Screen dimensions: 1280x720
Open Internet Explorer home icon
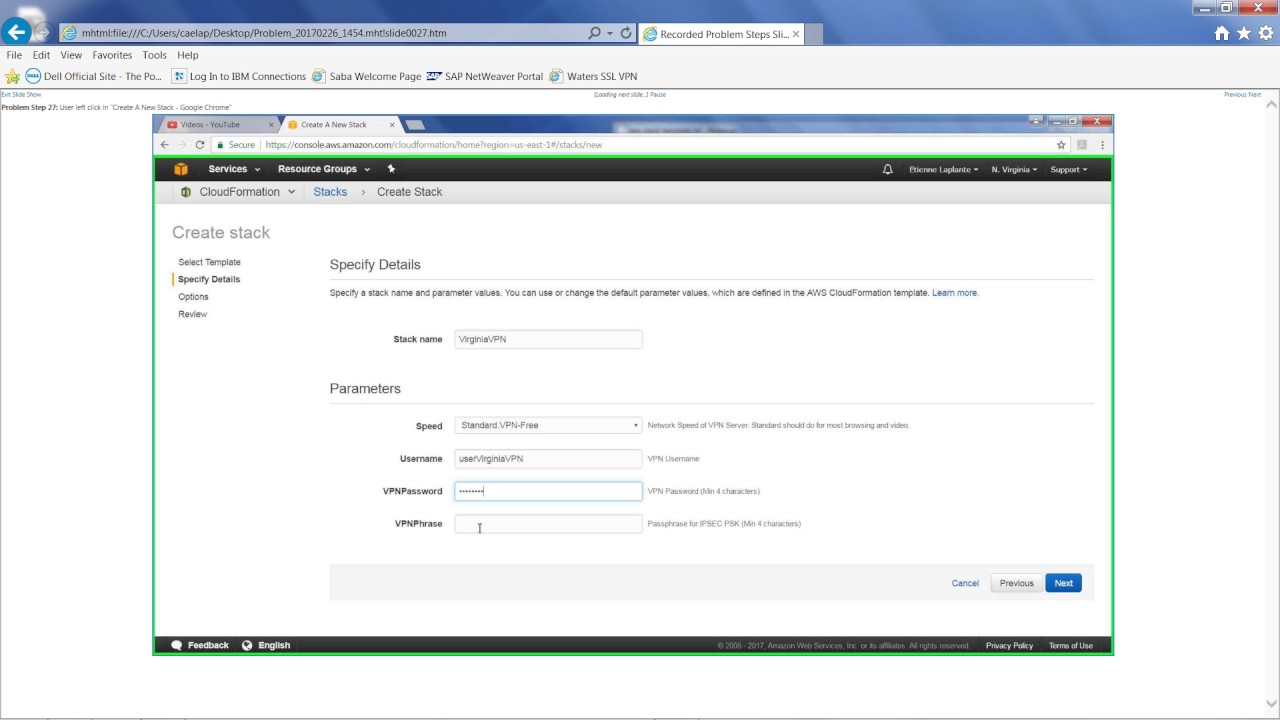click(x=1222, y=33)
